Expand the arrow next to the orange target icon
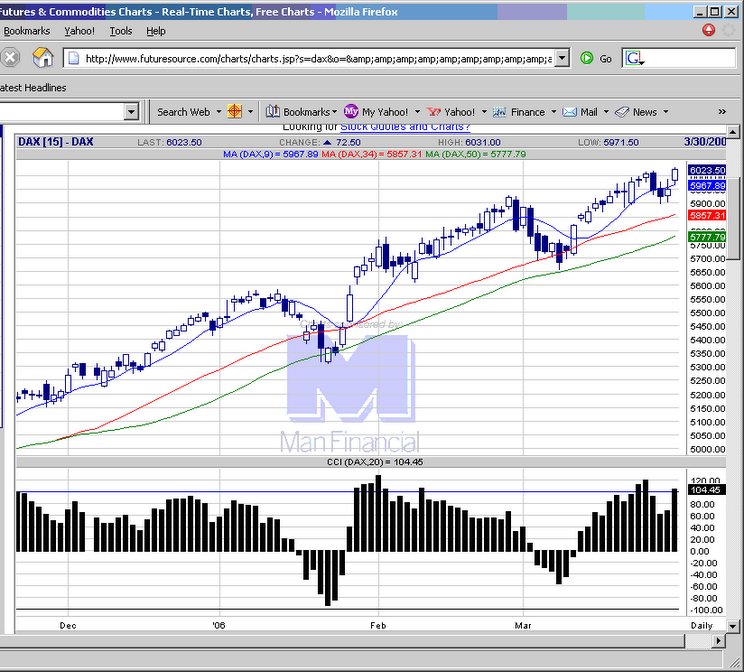 pyautogui.click(x=251, y=112)
